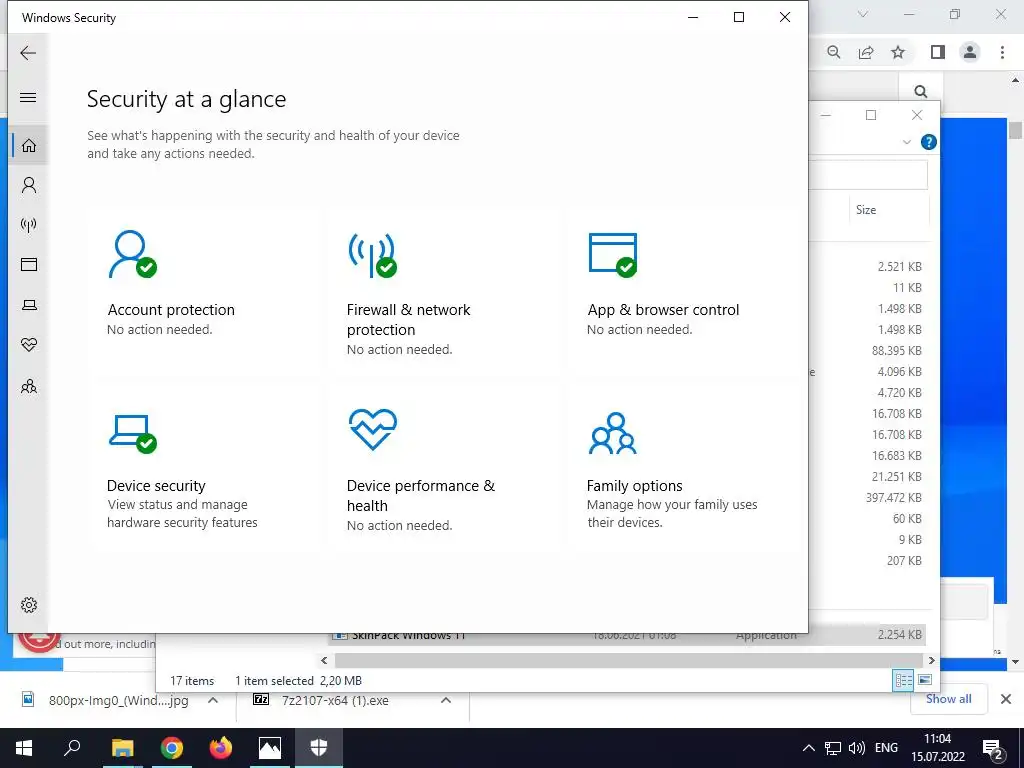Screen dimensions: 1024x768
Task: Open network tray icon
Action: [x=833, y=748]
